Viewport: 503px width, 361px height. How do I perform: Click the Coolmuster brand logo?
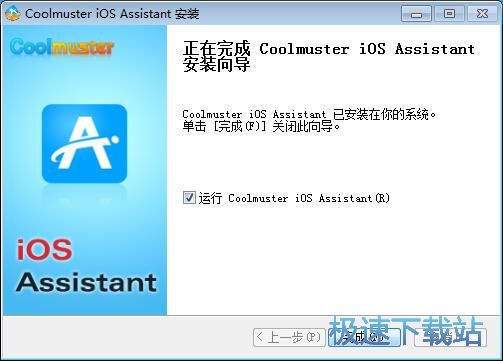pyautogui.click(x=62, y=47)
